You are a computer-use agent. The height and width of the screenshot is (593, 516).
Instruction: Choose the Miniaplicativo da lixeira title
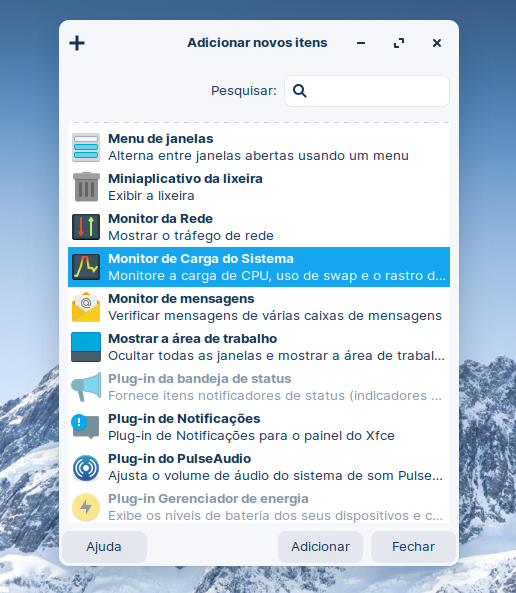185,179
